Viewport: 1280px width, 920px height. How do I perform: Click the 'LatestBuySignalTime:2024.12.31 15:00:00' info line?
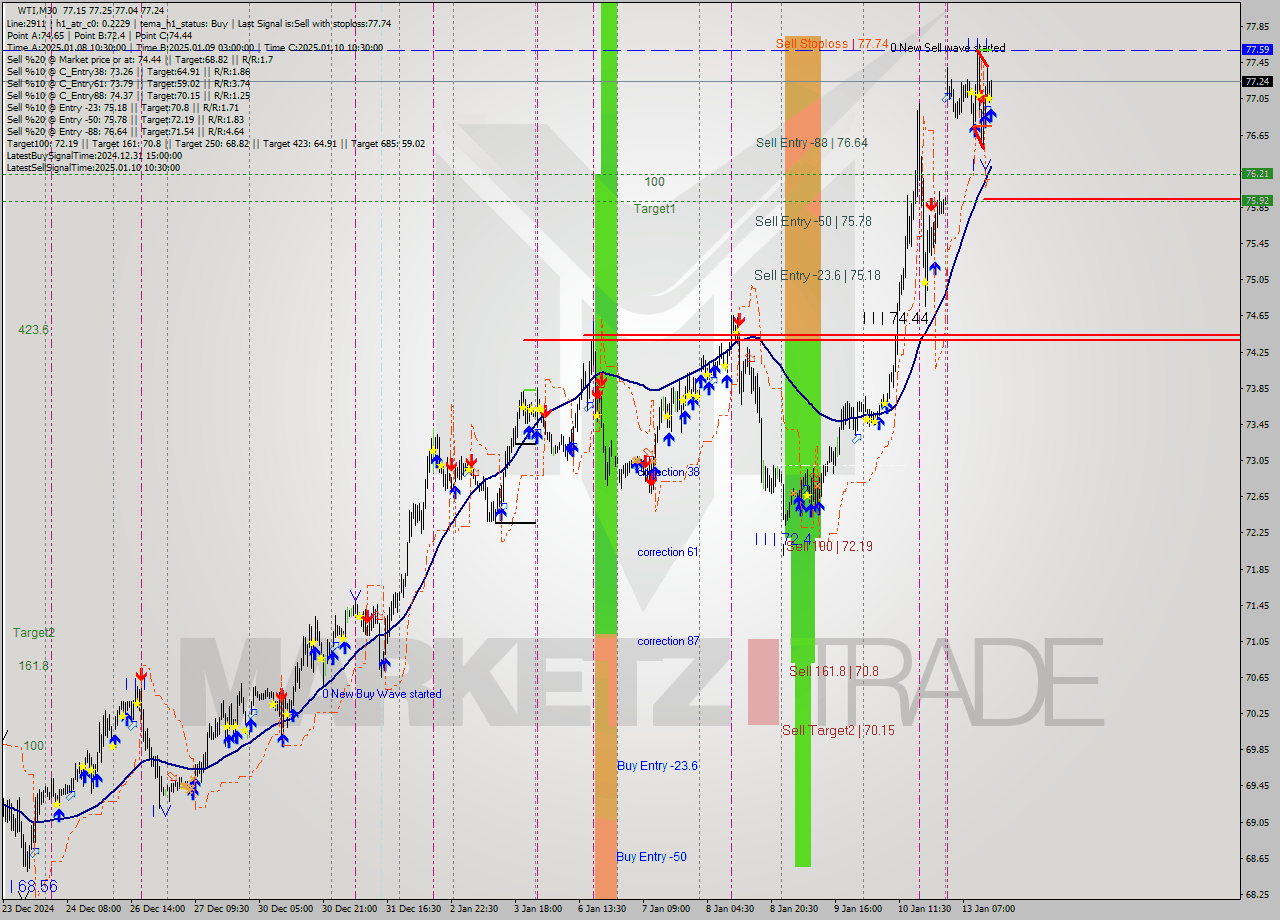(x=94, y=156)
